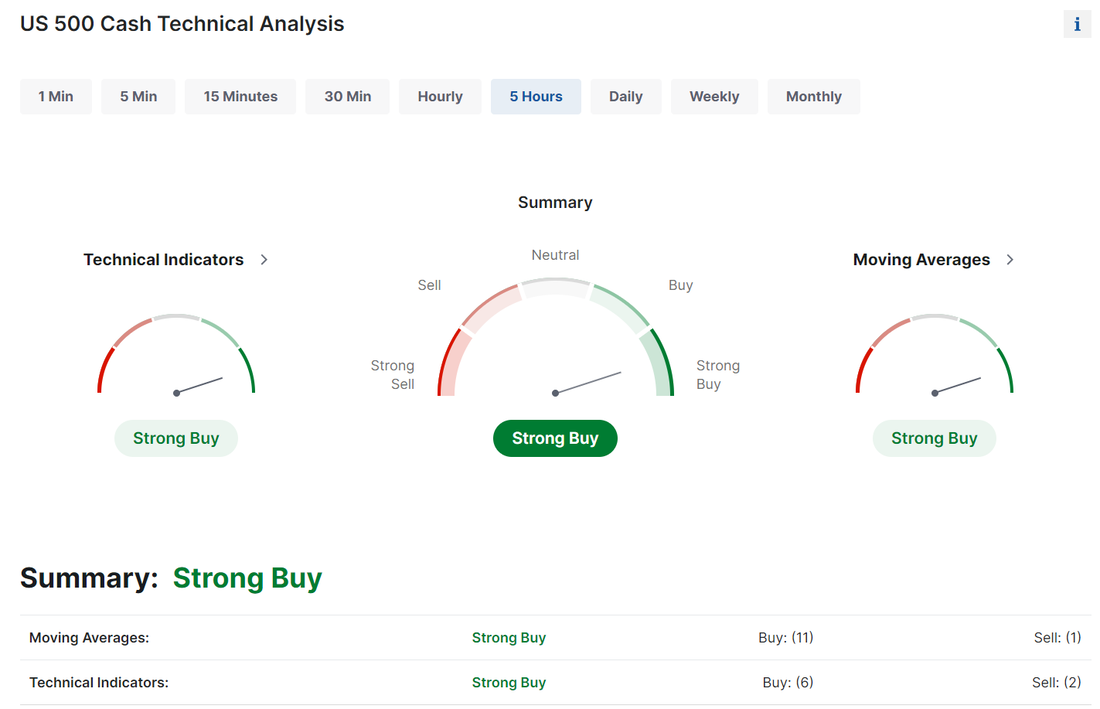Select the Weekly timeframe tab

pyautogui.click(x=714, y=97)
